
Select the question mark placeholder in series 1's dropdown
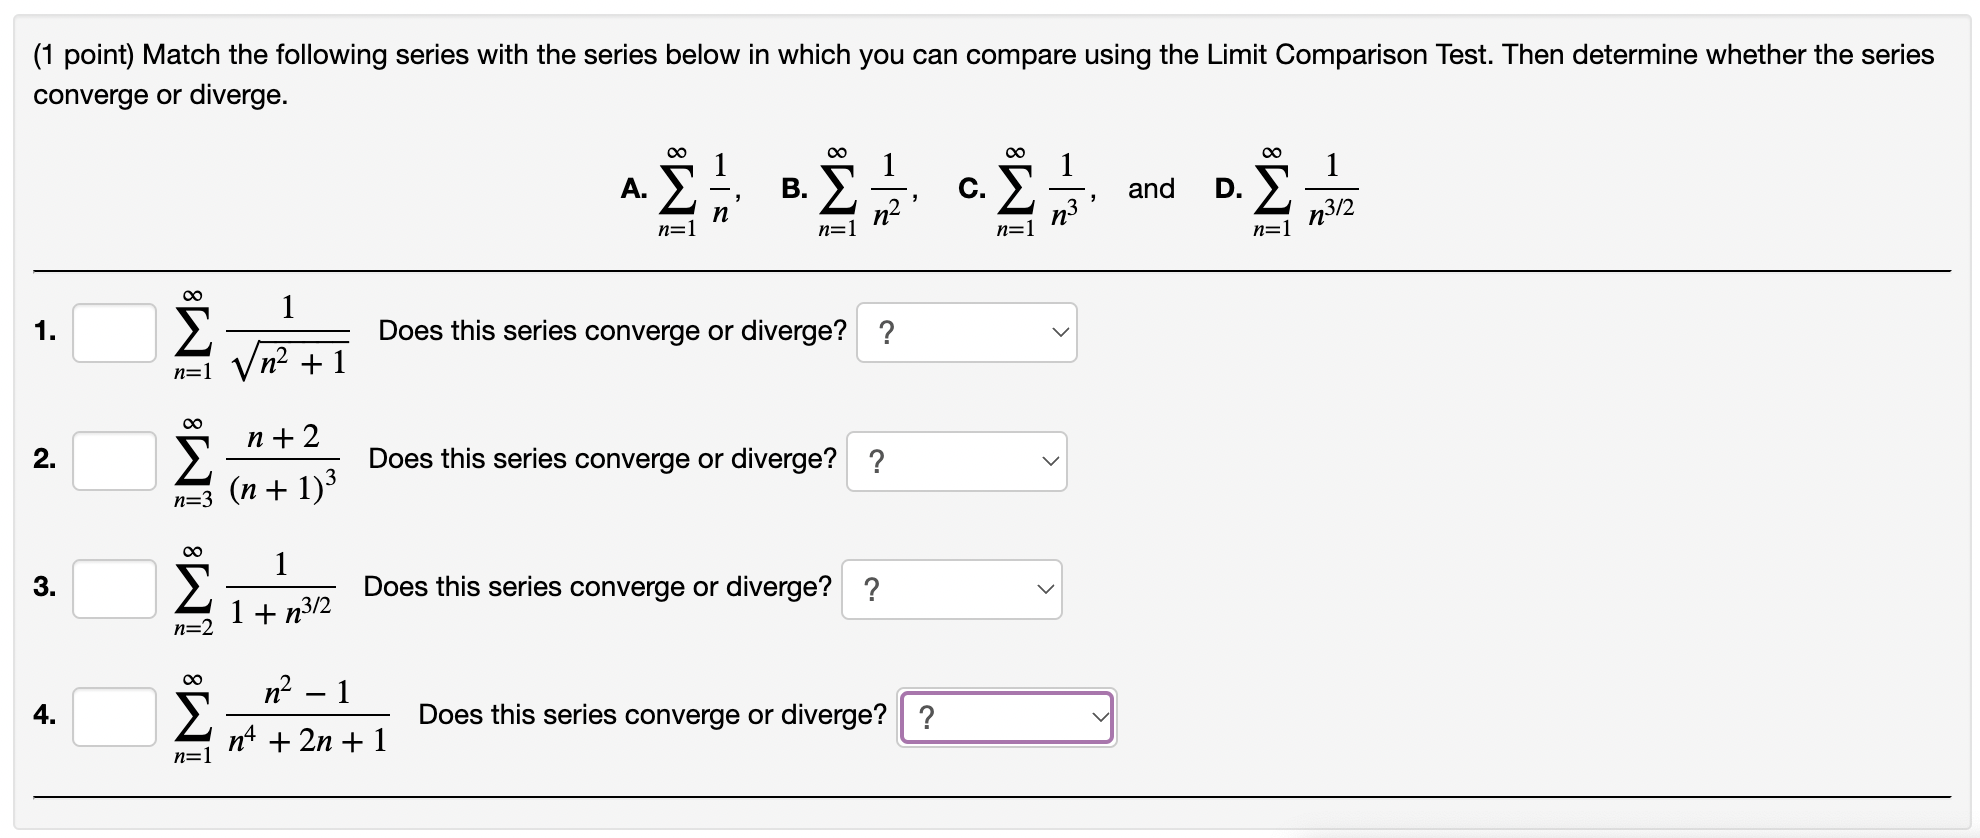(887, 331)
